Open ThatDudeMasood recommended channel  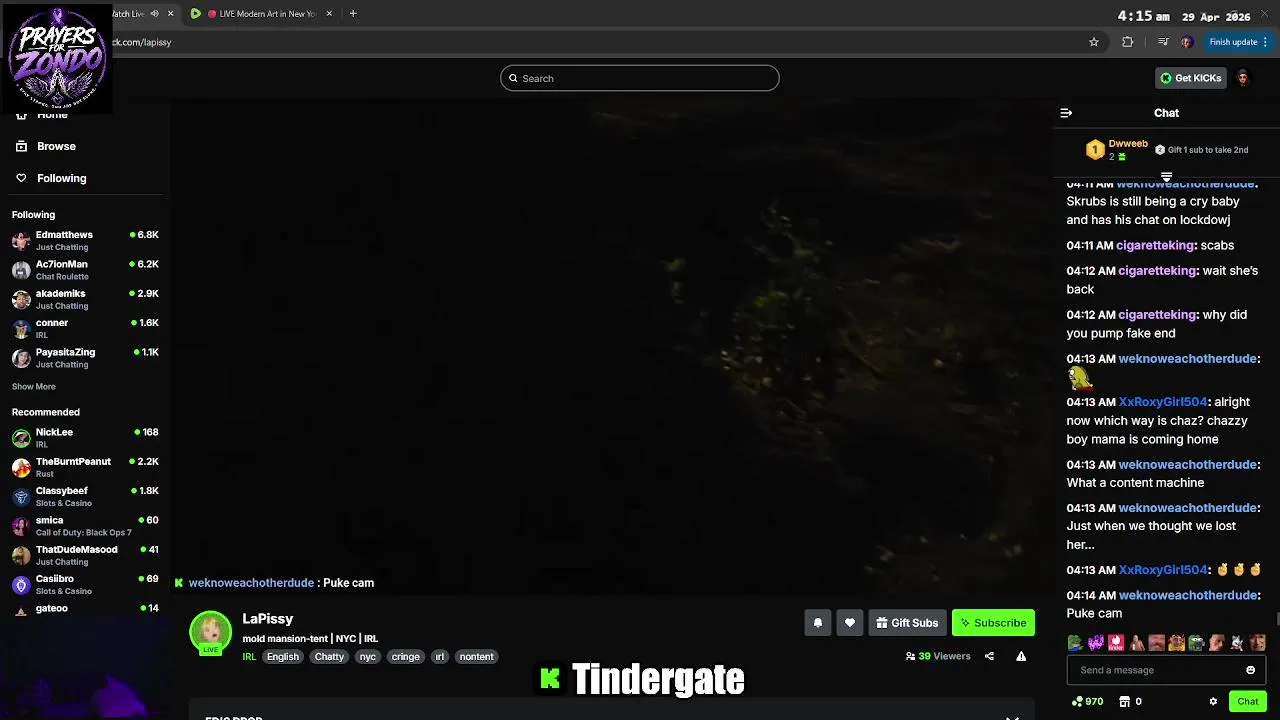(85, 555)
